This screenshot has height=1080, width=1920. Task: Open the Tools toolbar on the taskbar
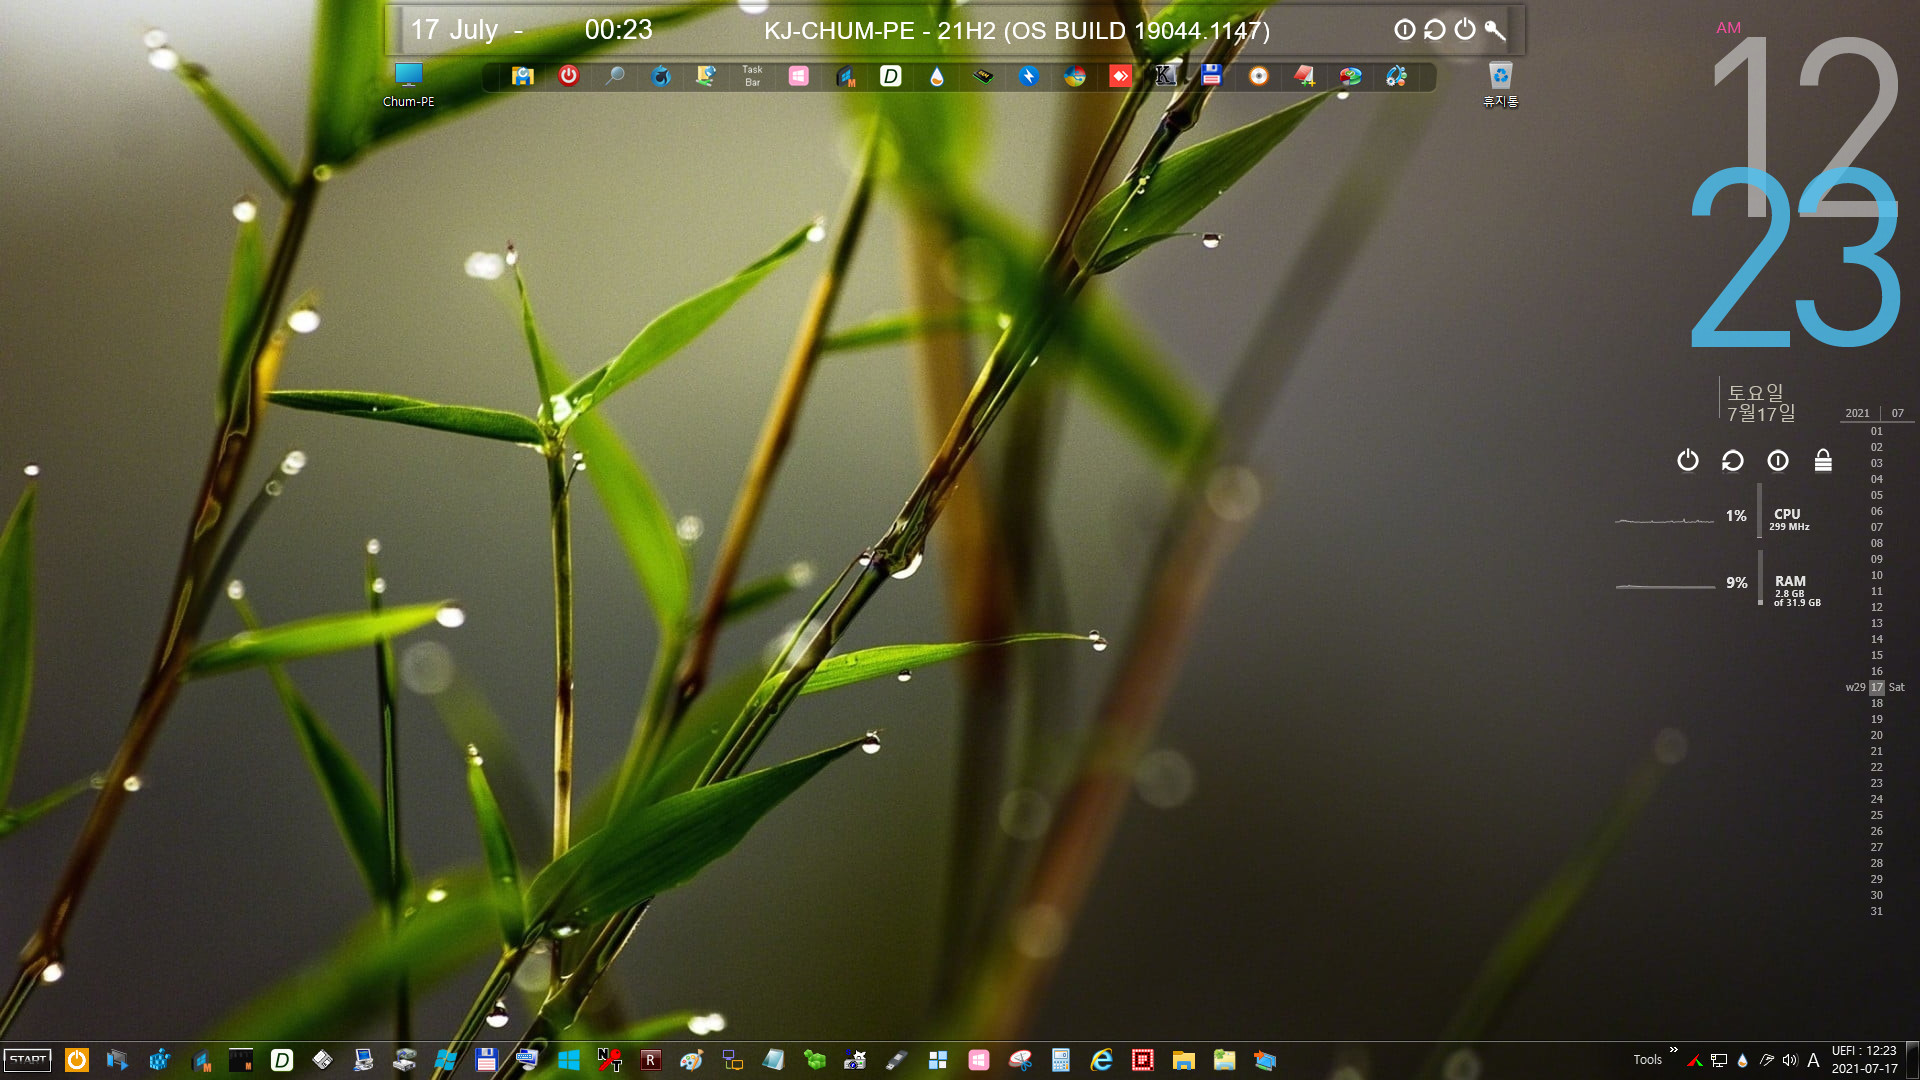tap(1647, 1060)
